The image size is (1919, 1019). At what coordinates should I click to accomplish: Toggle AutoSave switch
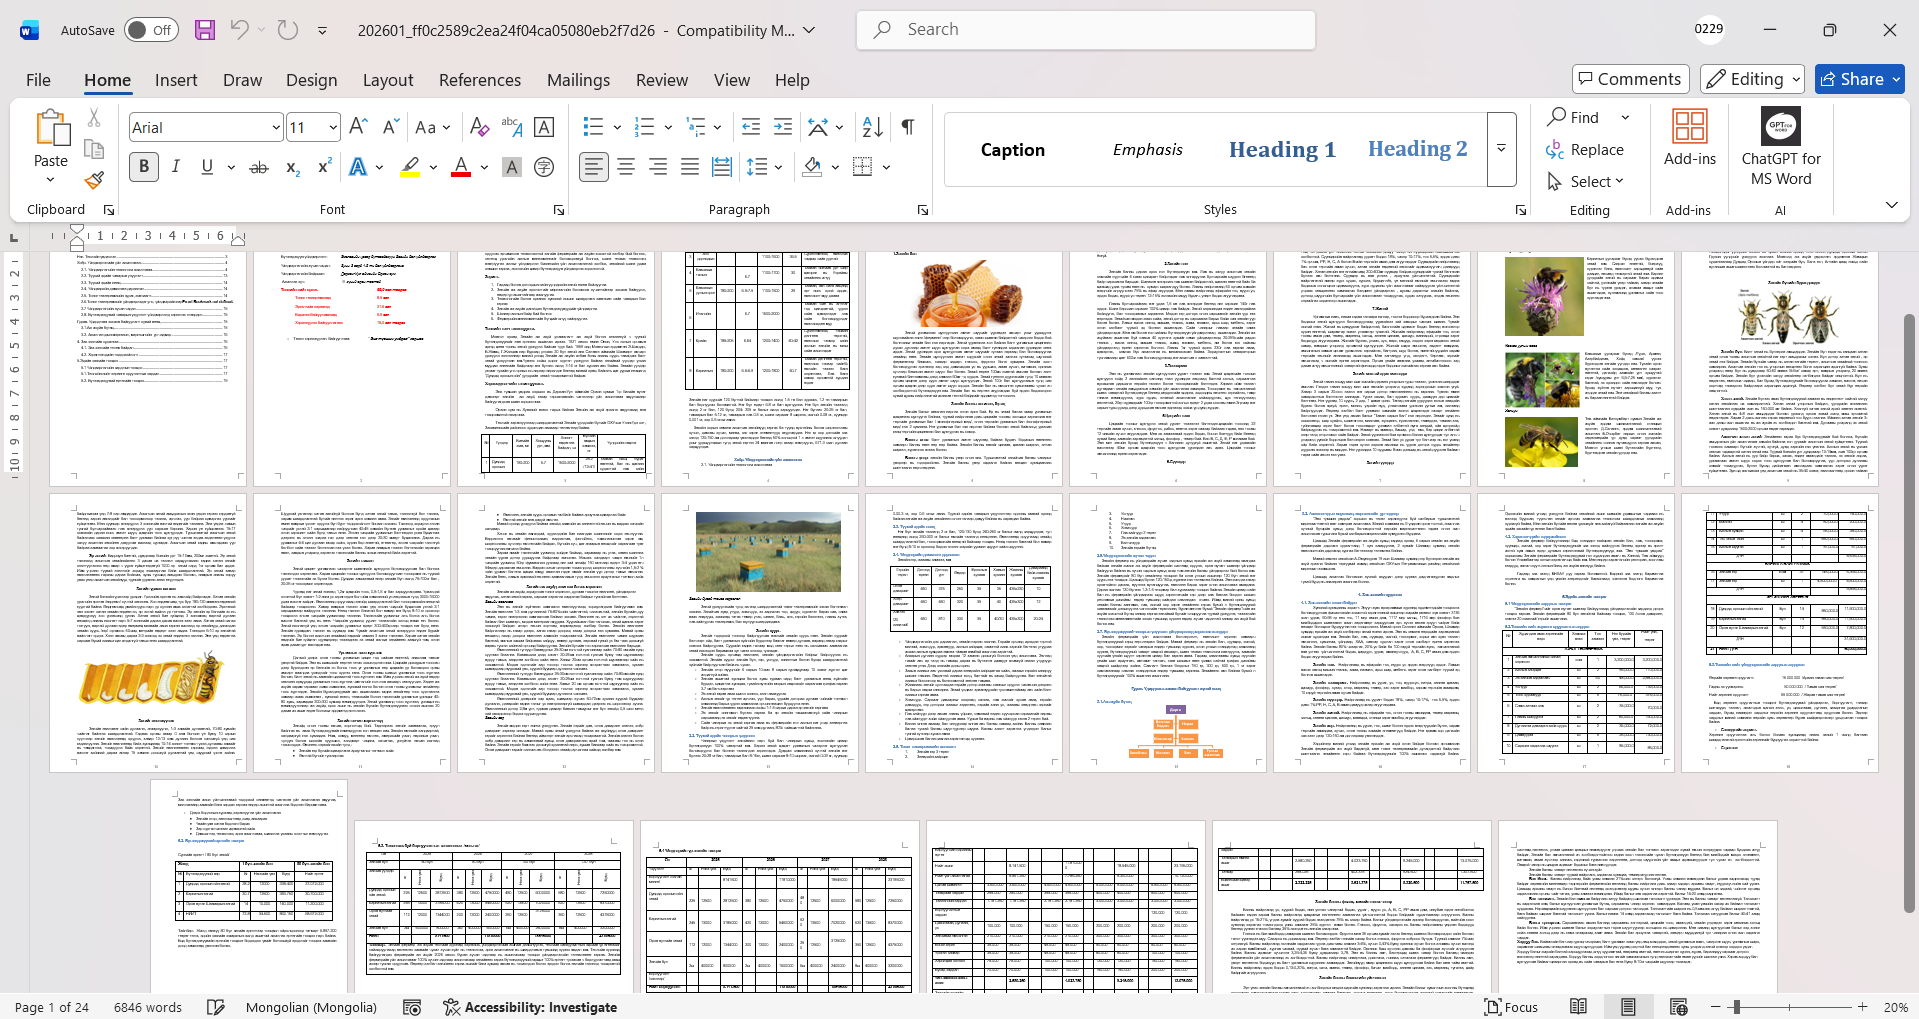(x=151, y=30)
